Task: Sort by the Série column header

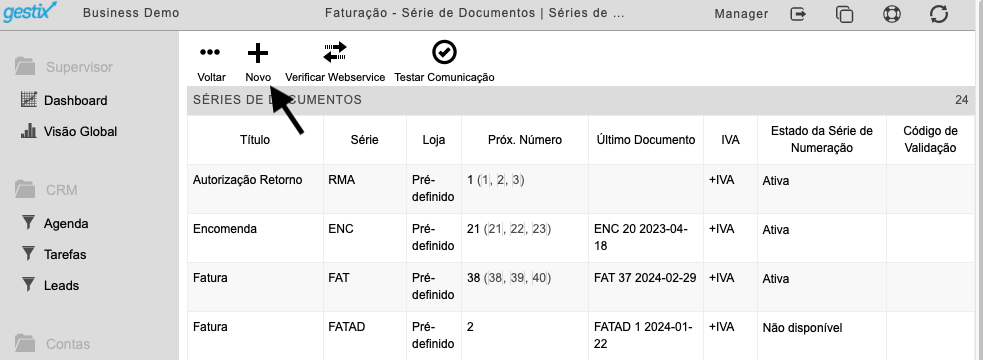Action: [x=364, y=140]
